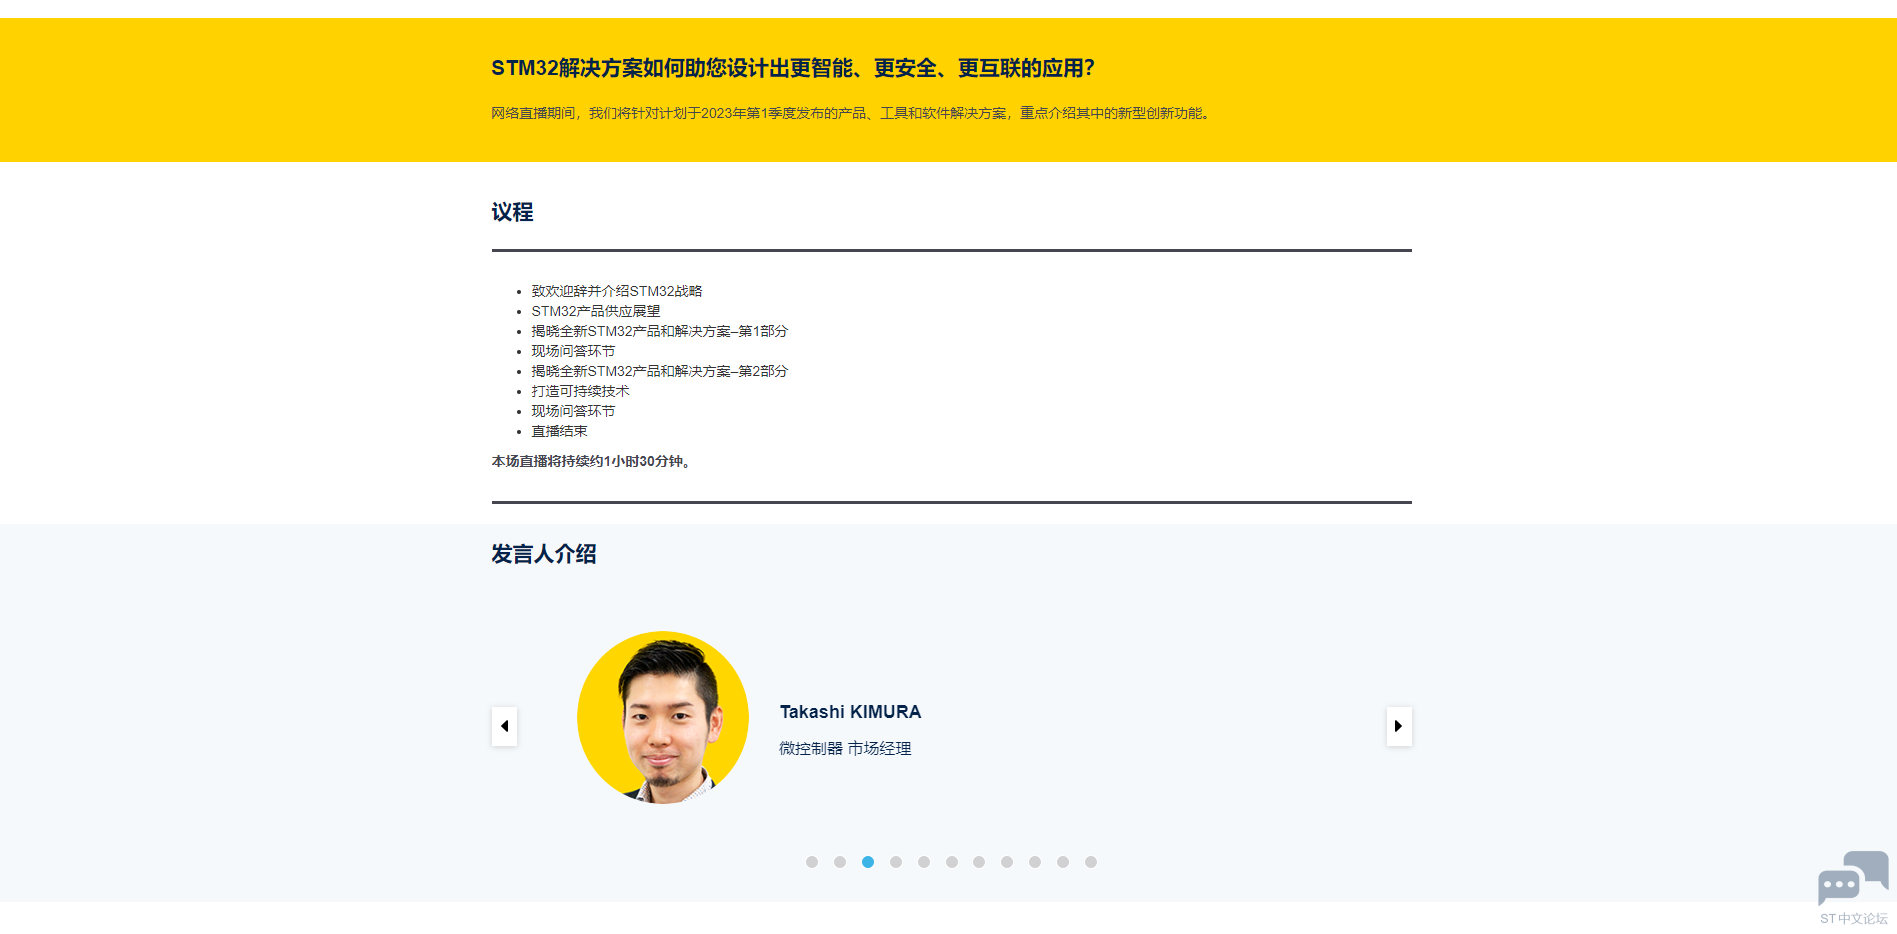Click the note 本场直播将持续约1小时30分钟

pos(591,461)
